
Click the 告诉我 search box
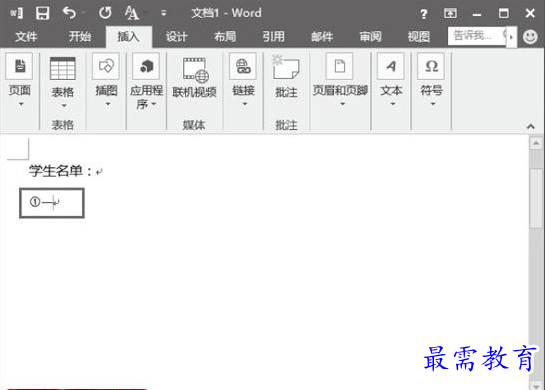coord(477,36)
